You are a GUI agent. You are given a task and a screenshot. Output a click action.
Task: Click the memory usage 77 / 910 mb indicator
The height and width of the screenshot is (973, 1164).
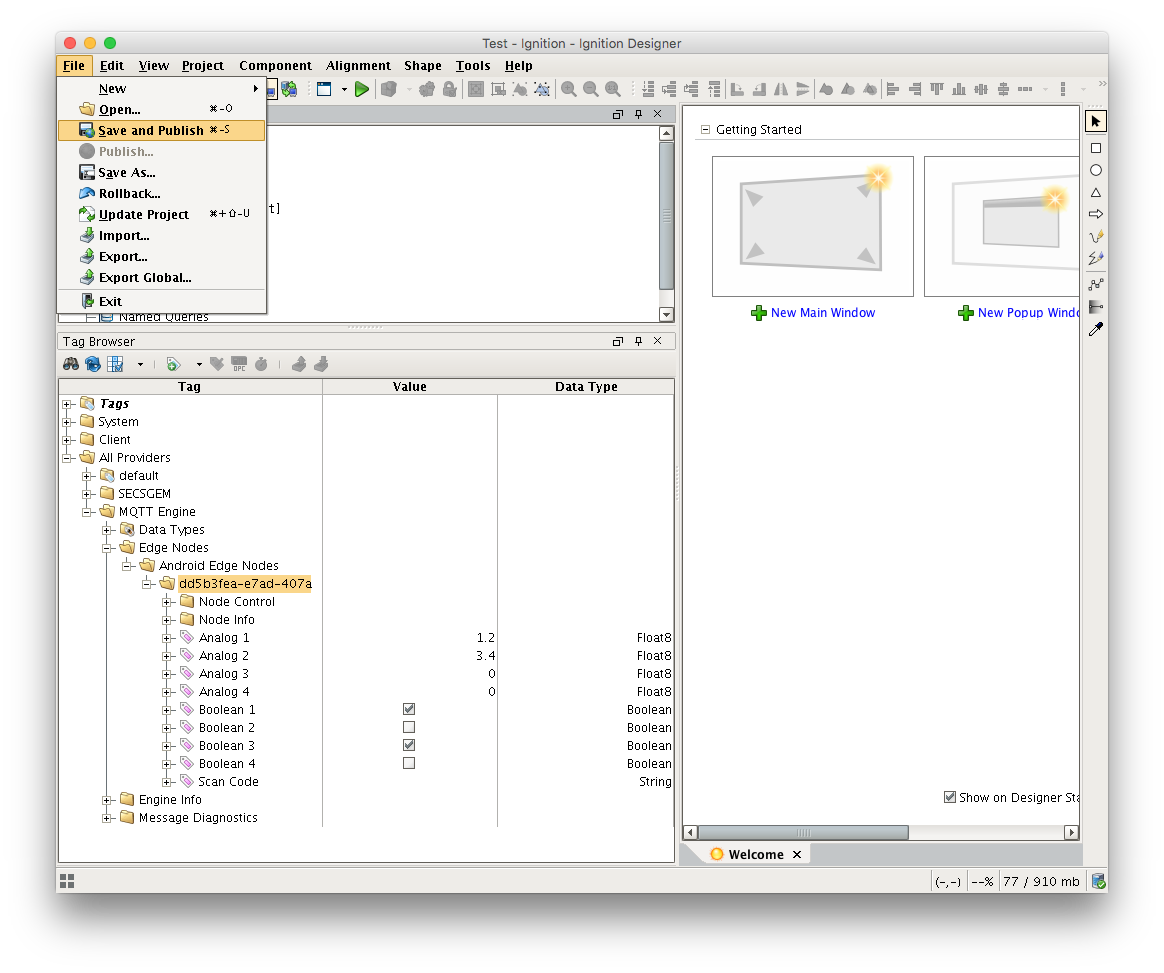(x=1041, y=881)
